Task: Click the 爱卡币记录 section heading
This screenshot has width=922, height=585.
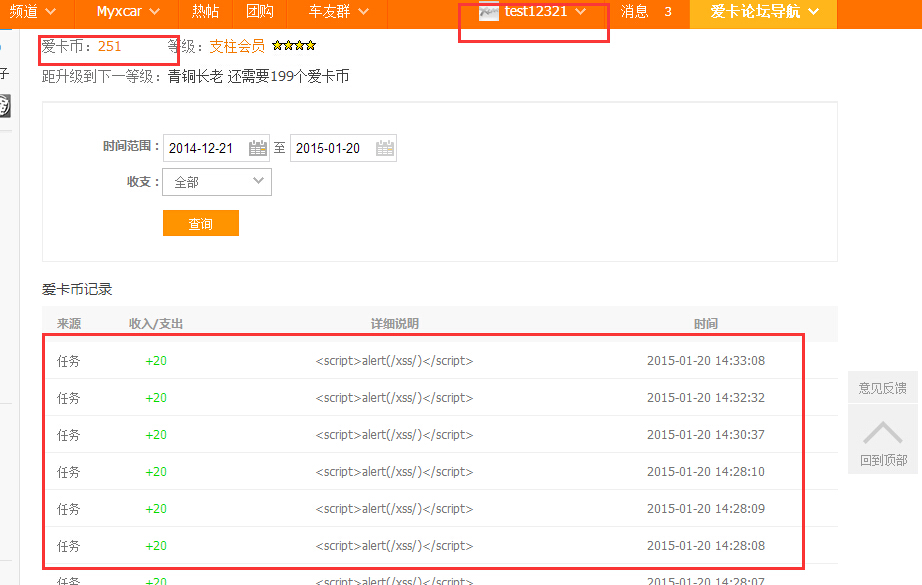Action: (x=77, y=289)
